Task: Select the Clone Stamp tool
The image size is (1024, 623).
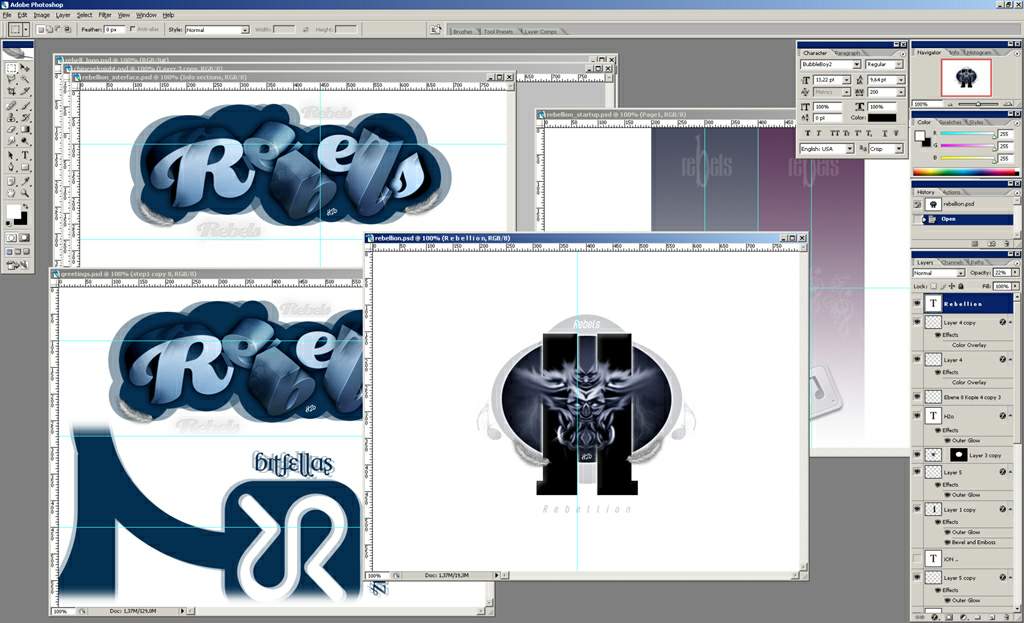Action: coord(11,118)
